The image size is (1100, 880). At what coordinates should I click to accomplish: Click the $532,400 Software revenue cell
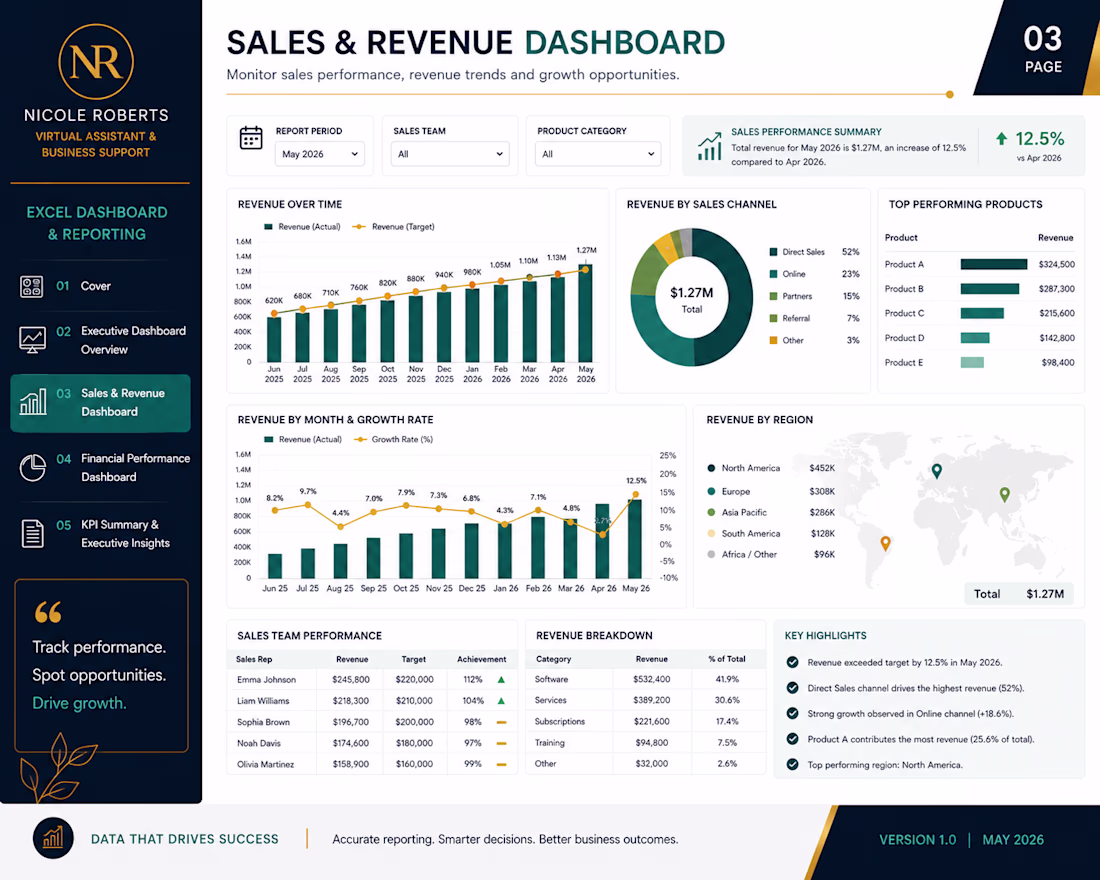652,679
